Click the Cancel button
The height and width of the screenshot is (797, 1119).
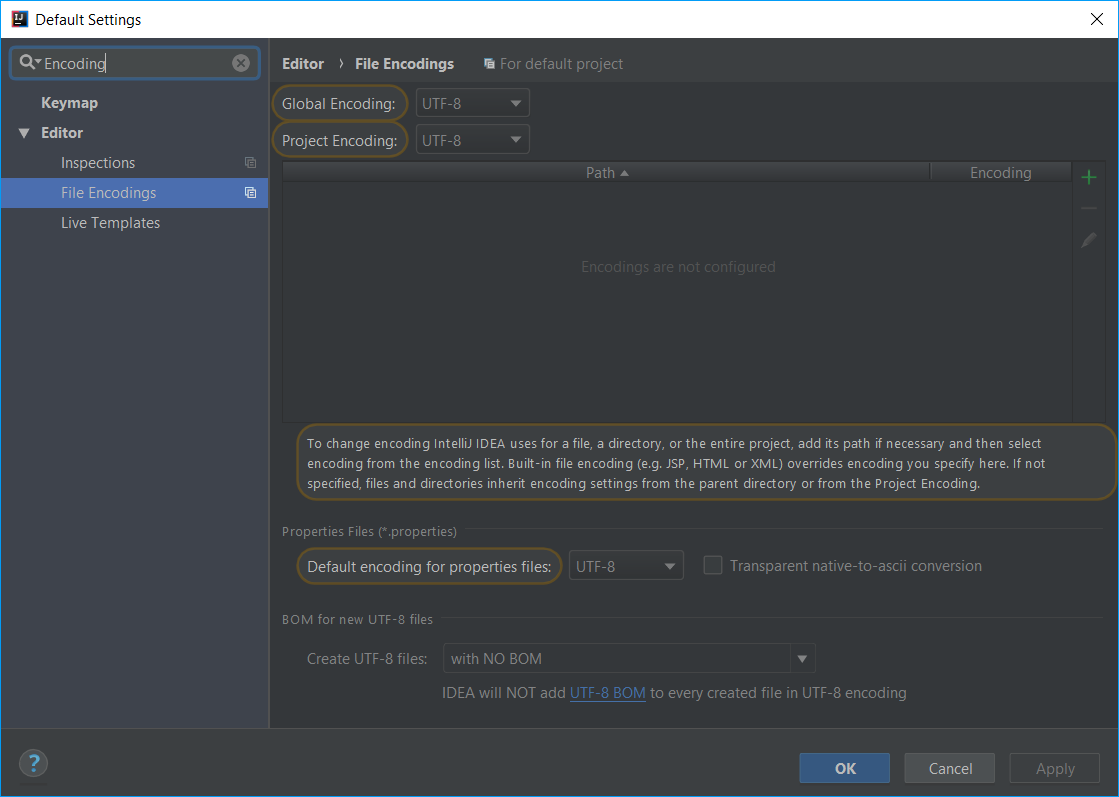tap(949, 768)
